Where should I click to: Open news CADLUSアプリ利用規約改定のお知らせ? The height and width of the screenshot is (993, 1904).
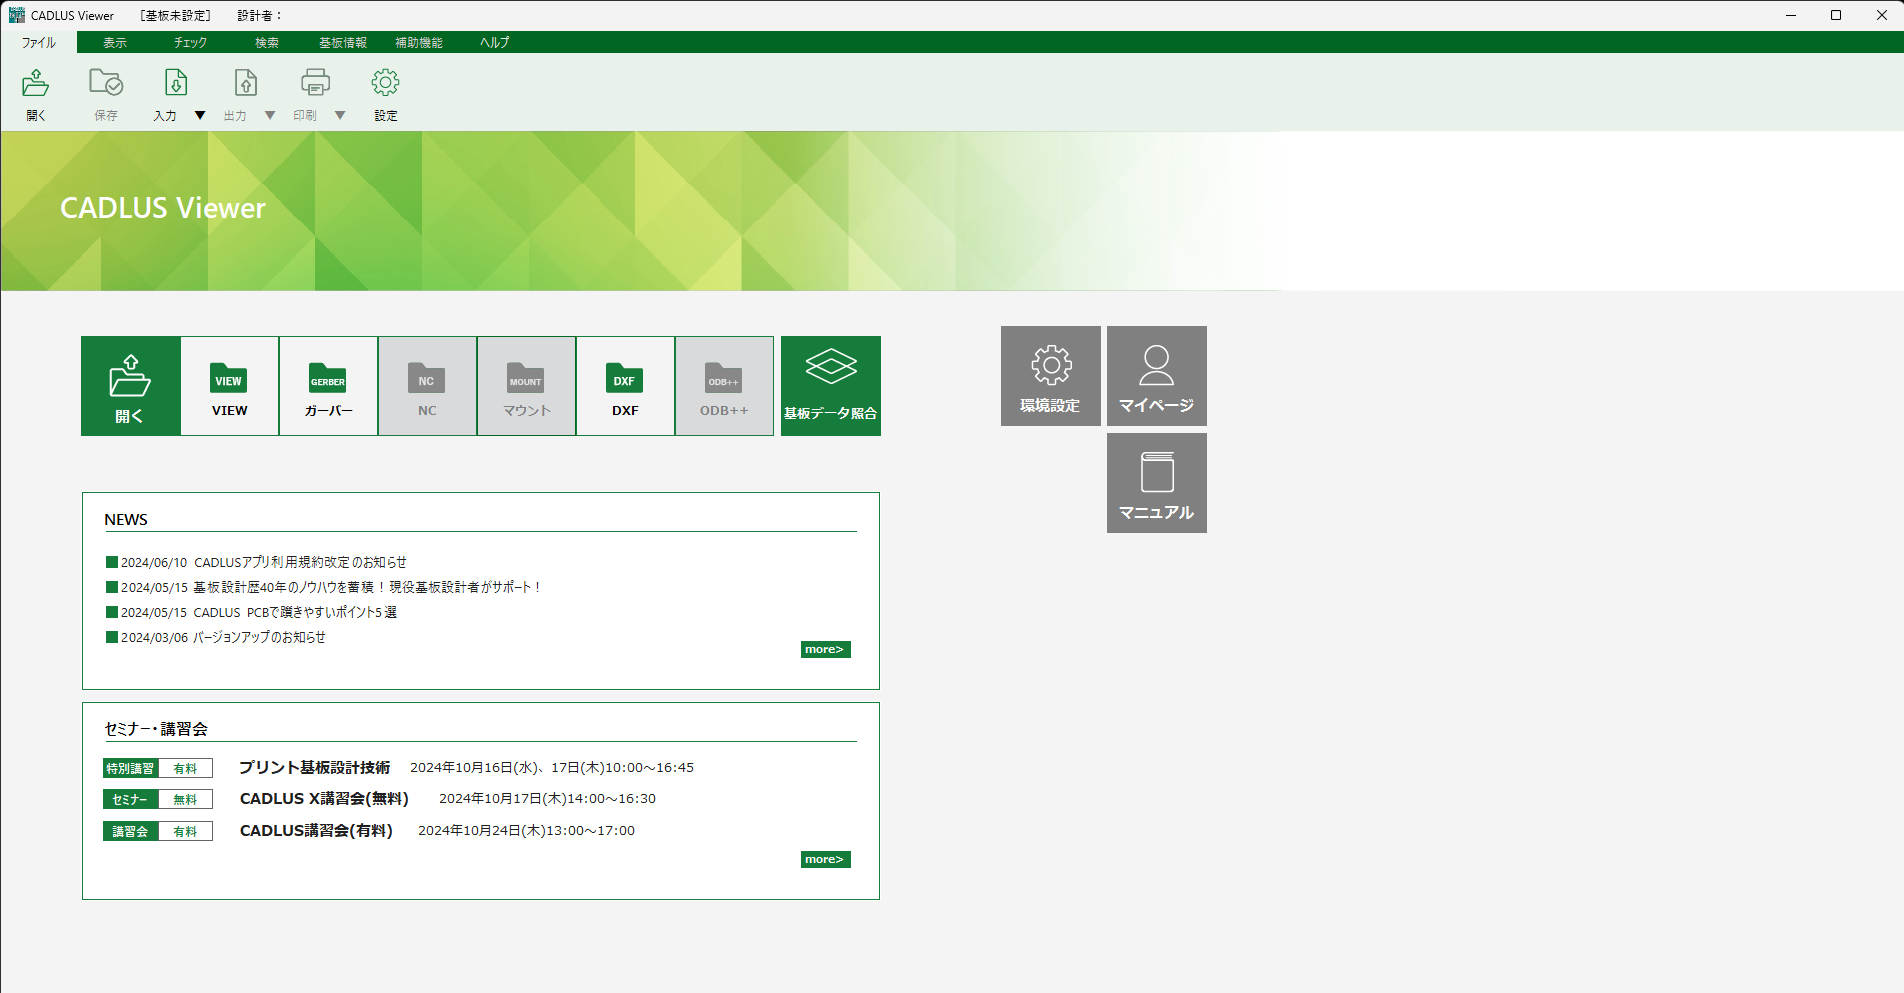click(300, 562)
